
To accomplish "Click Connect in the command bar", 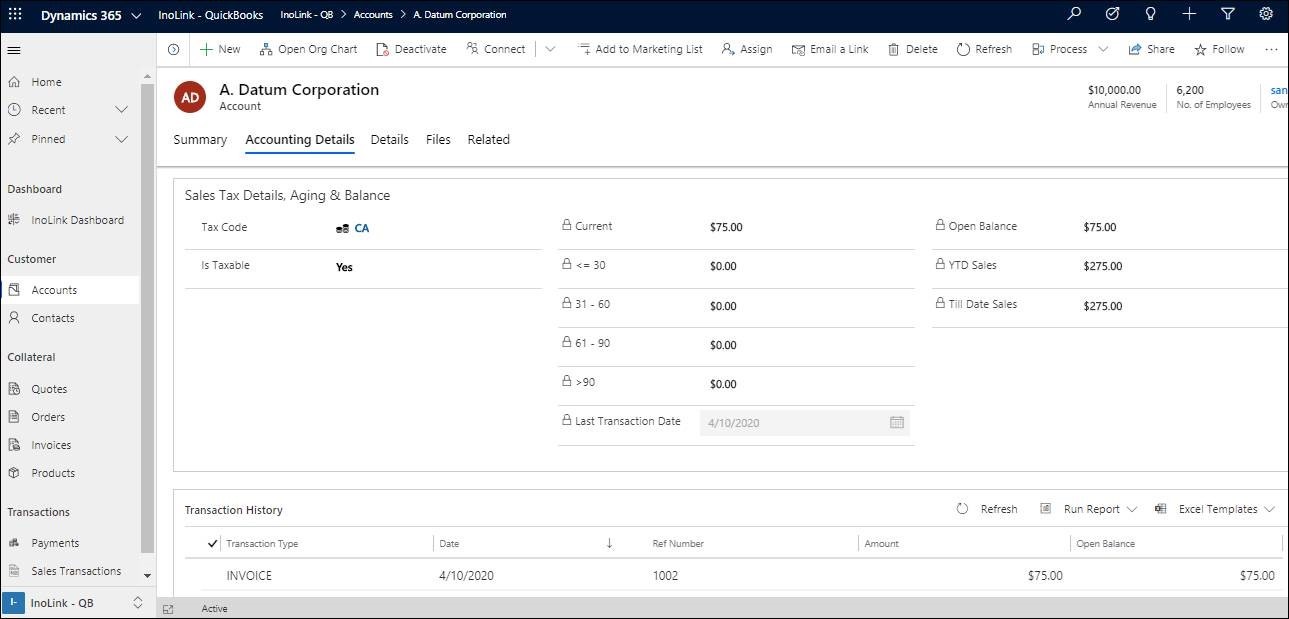I will pos(496,49).
